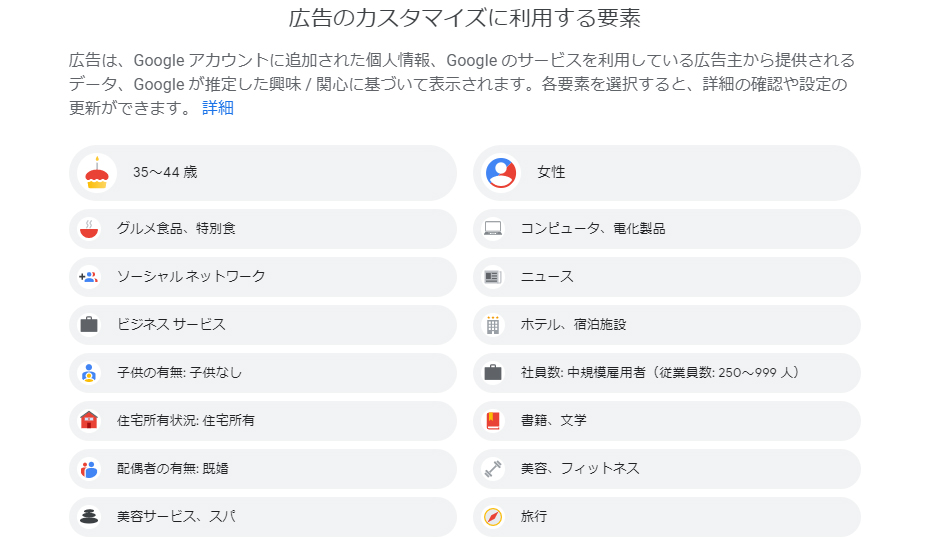This screenshot has width=930, height=544.
Task: Open the 社員数: 中規模雇用者 company size item
Action: pyautogui.click(x=667, y=373)
